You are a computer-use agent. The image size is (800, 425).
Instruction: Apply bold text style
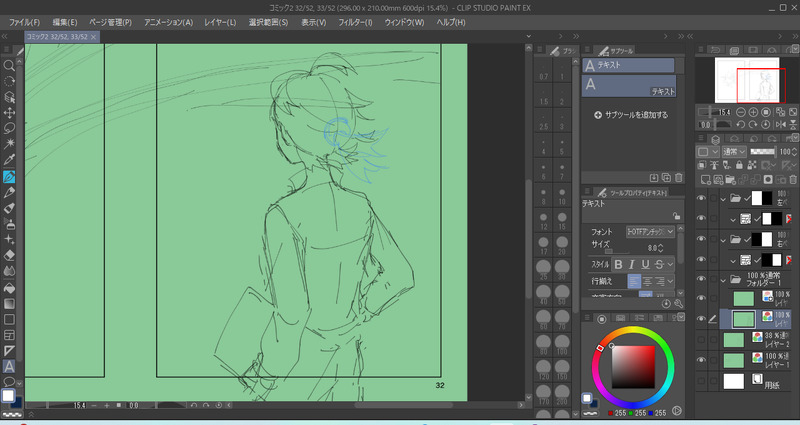pyautogui.click(x=618, y=264)
